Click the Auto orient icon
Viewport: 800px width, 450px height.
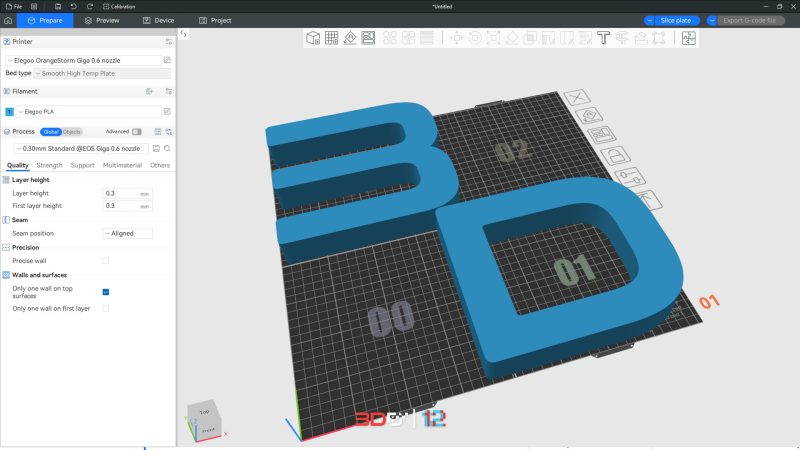coord(350,38)
